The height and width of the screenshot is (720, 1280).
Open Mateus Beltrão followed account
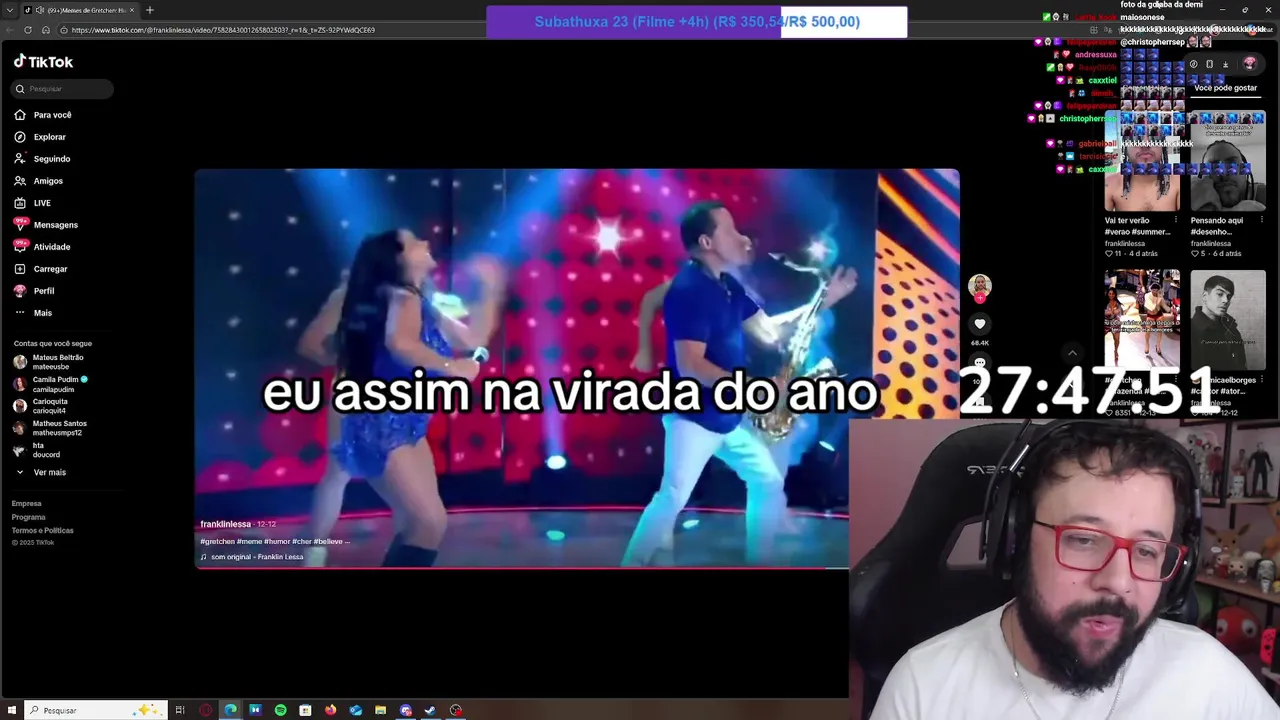[x=49, y=362]
